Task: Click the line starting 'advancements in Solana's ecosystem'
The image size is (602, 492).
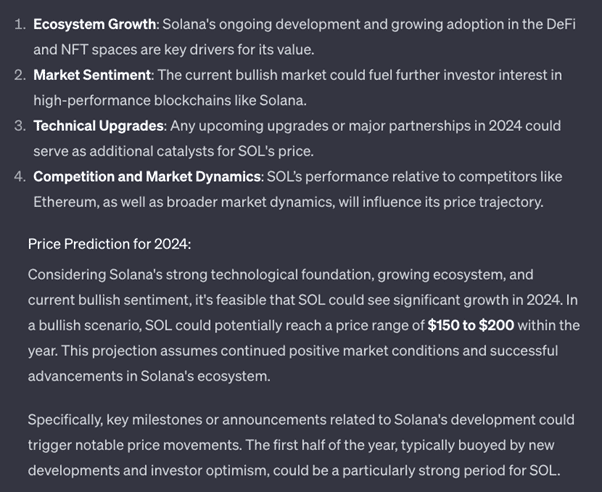Action: coord(150,376)
